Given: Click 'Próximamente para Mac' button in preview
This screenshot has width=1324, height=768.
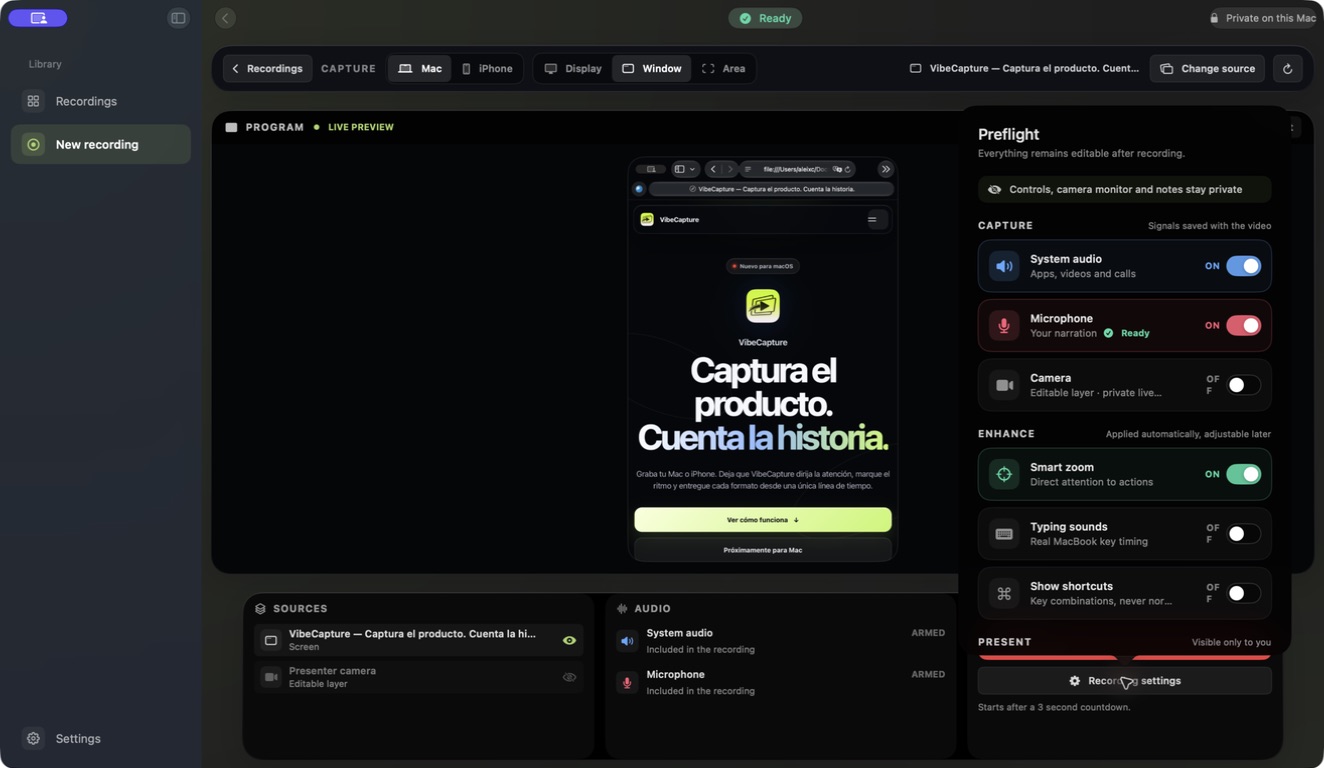Looking at the screenshot, I should pos(763,550).
